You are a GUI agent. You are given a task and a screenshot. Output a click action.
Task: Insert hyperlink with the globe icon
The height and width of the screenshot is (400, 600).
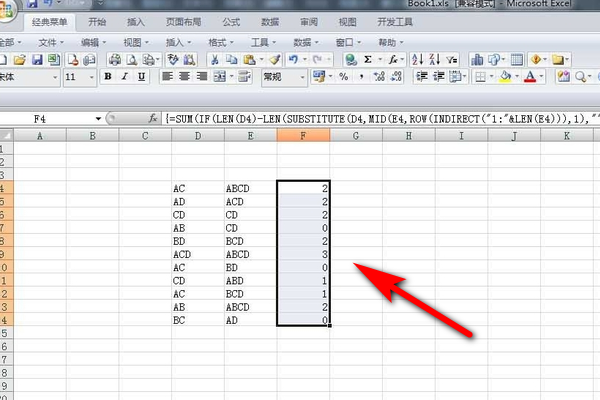351,60
